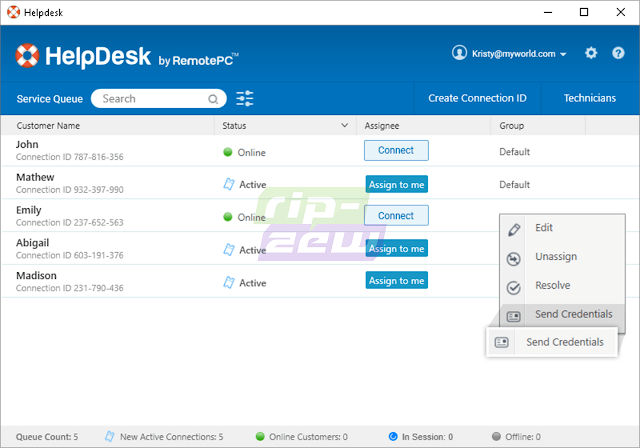This screenshot has width=640, height=448.
Task: Click the Assignee column header
Action: point(382,126)
